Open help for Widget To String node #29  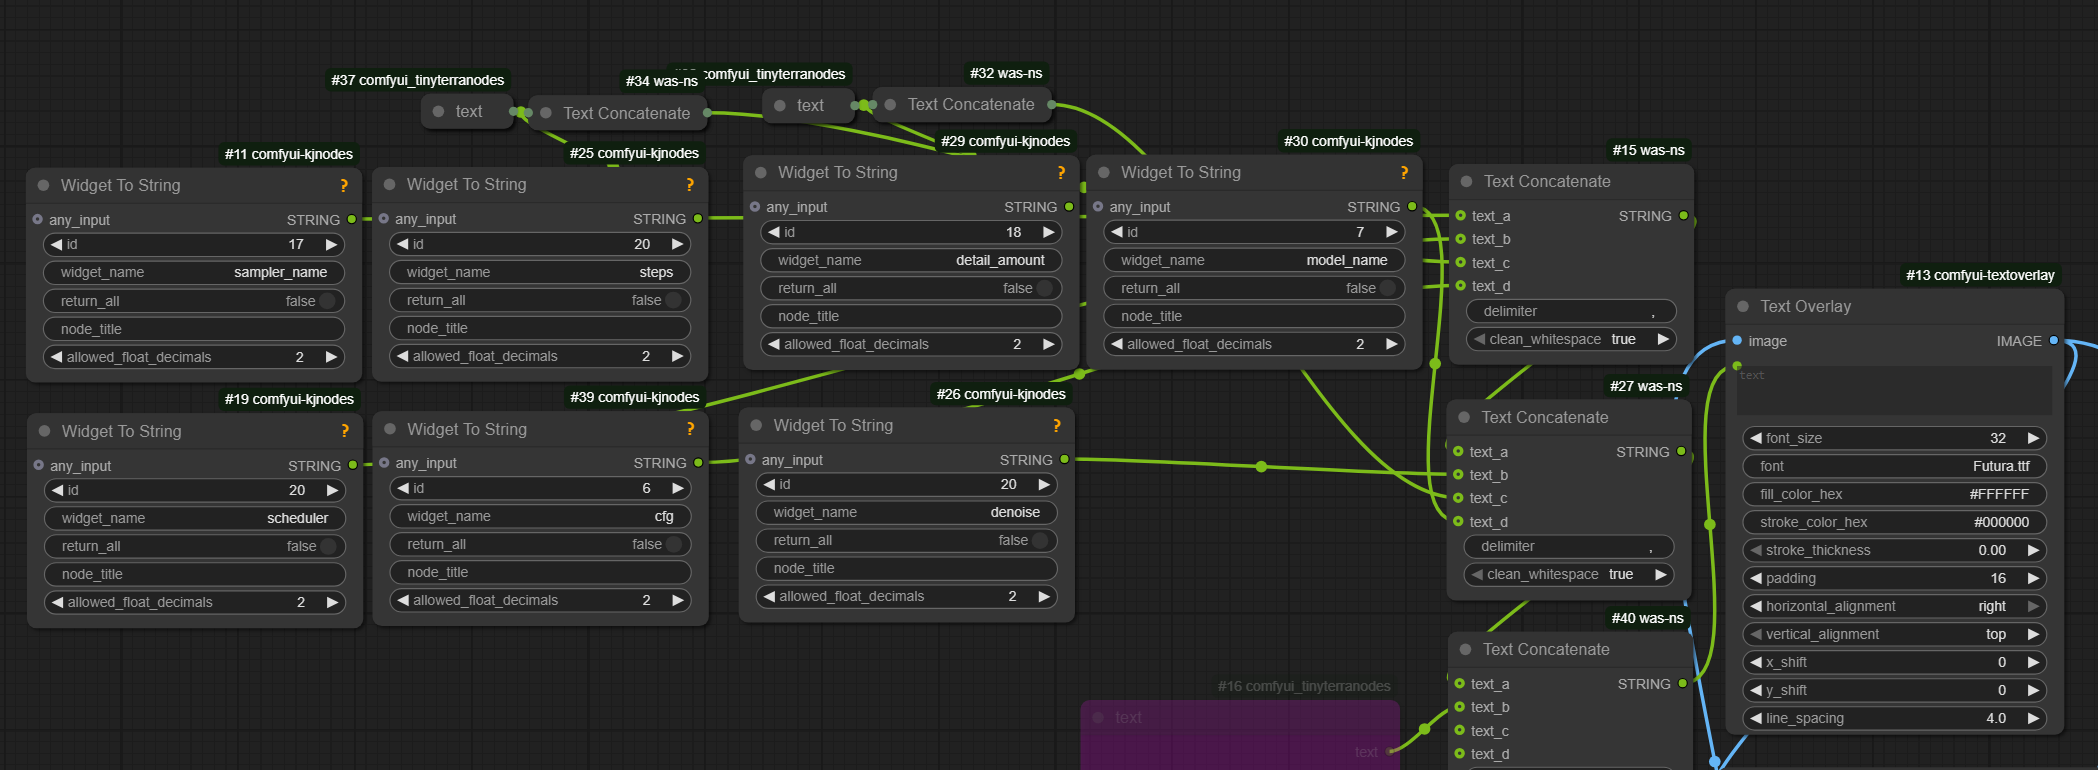[x=1061, y=172]
